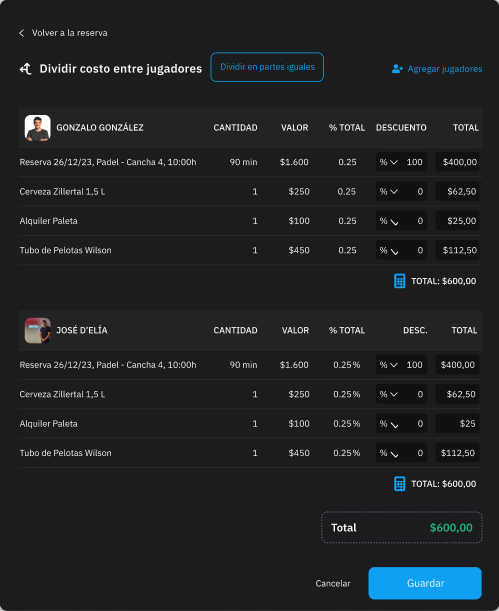Click the $400,00 total field in Gonzalo's Reserva row
499x611 pixels.
click(x=457, y=162)
